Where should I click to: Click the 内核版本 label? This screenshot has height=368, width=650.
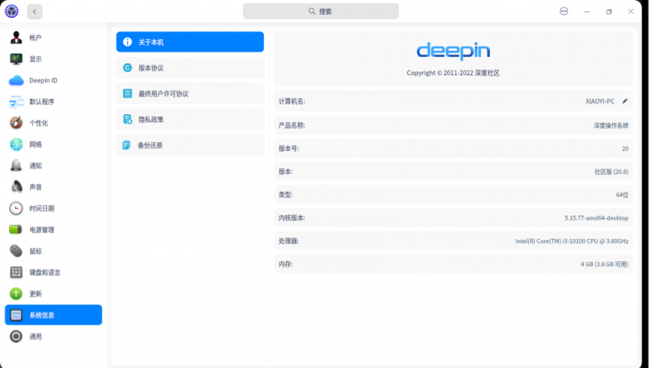click(x=292, y=218)
